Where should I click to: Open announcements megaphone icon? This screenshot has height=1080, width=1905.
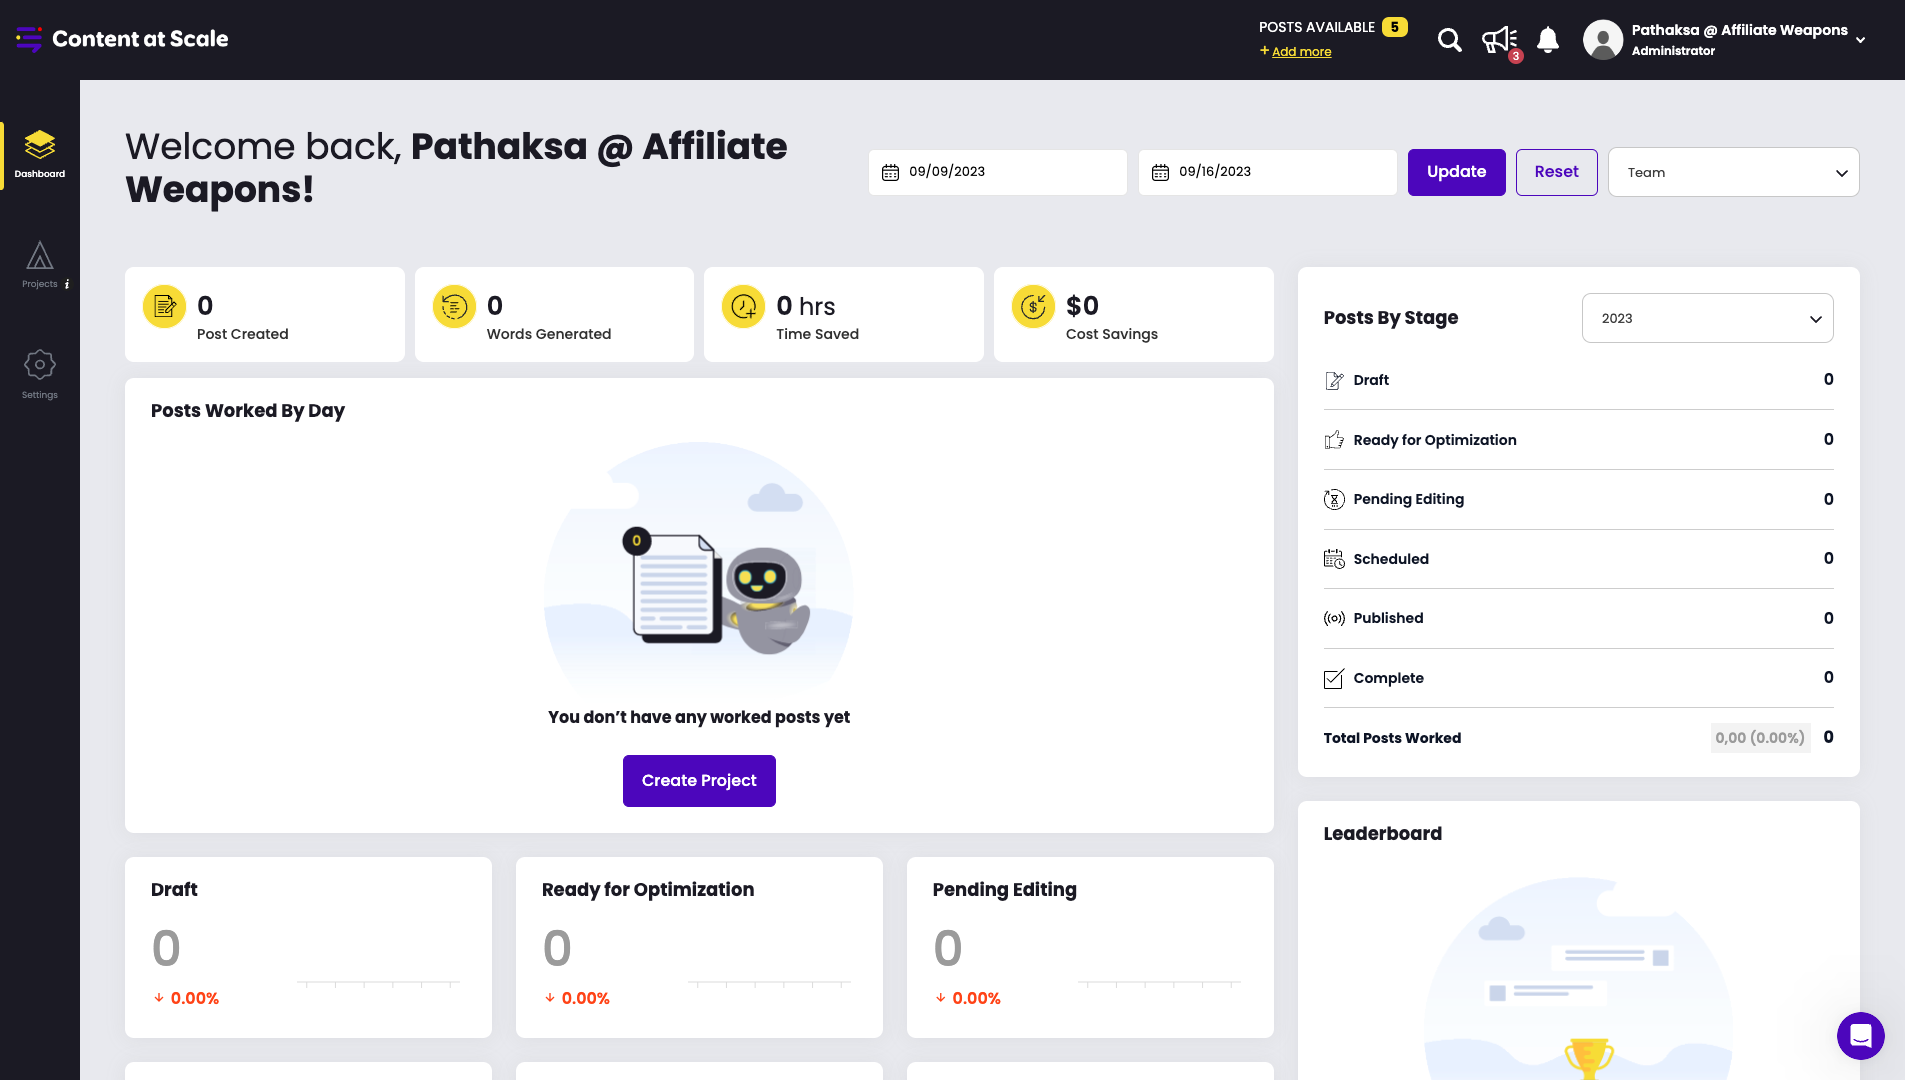pyautogui.click(x=1499, y=40)
